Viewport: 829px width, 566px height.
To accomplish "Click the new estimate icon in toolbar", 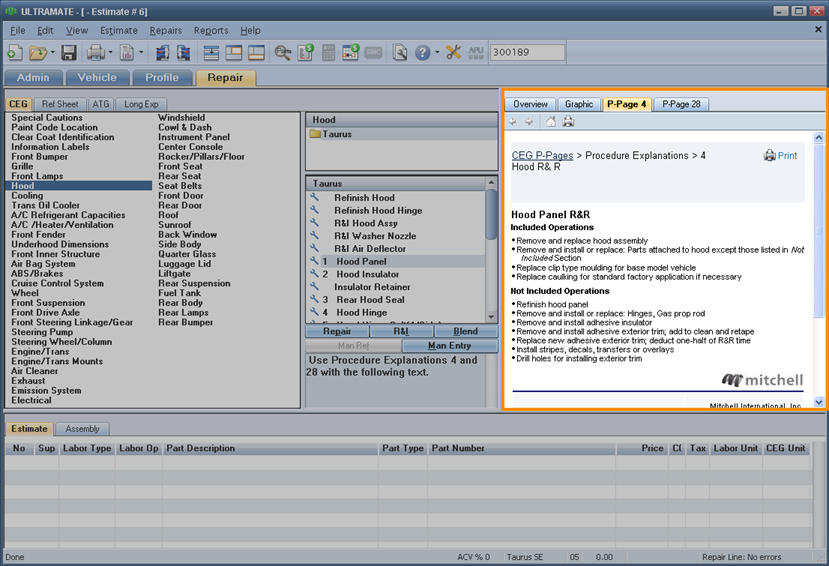I will click(14, 52).
